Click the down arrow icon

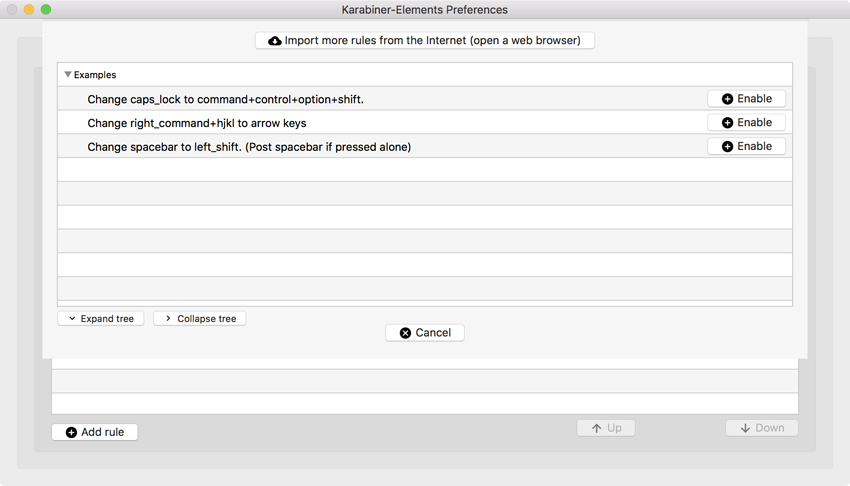click(x=745, y=428)
